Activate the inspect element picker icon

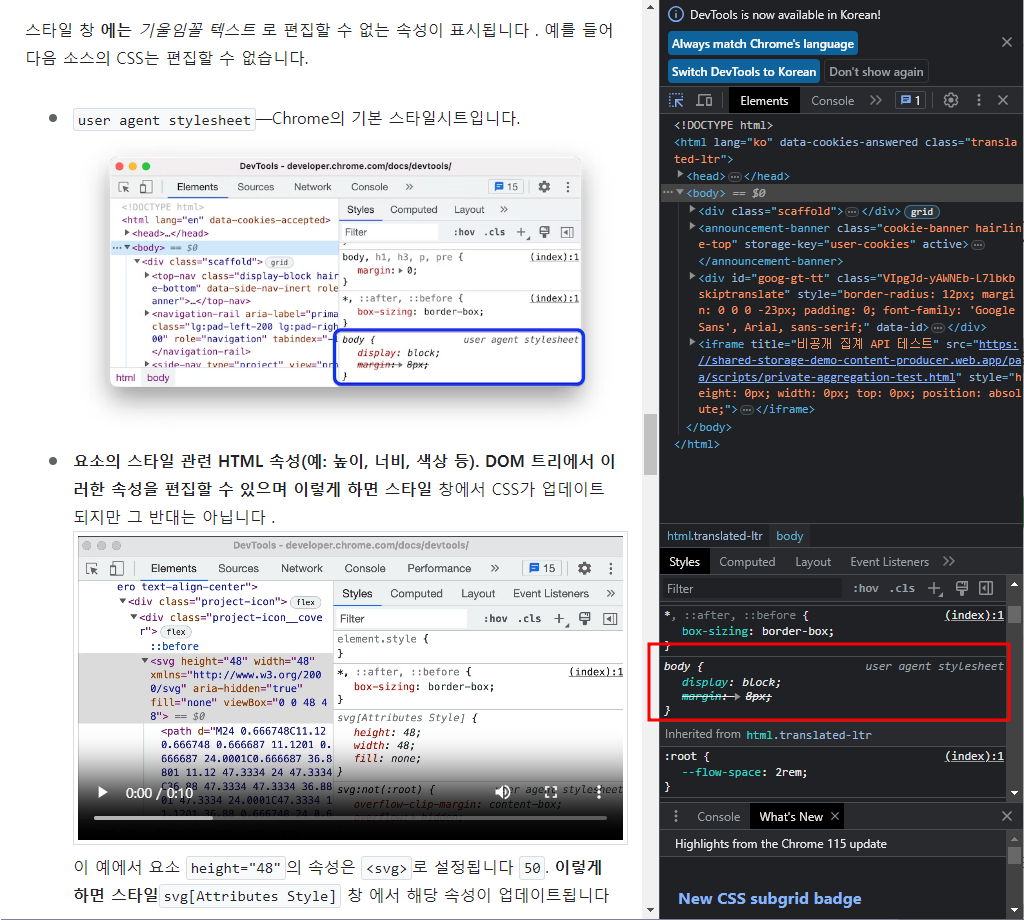[677, 101]
